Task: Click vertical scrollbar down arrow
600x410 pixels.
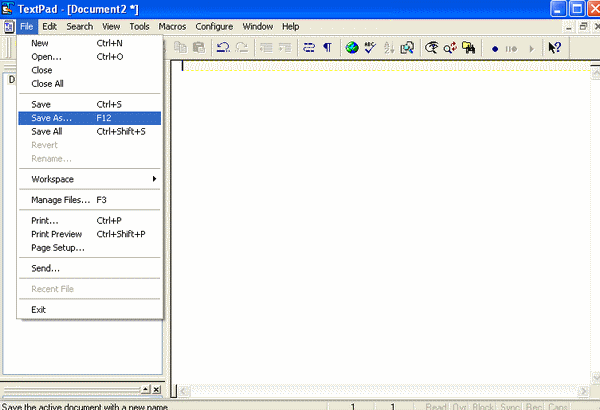Action: point(595,377)
